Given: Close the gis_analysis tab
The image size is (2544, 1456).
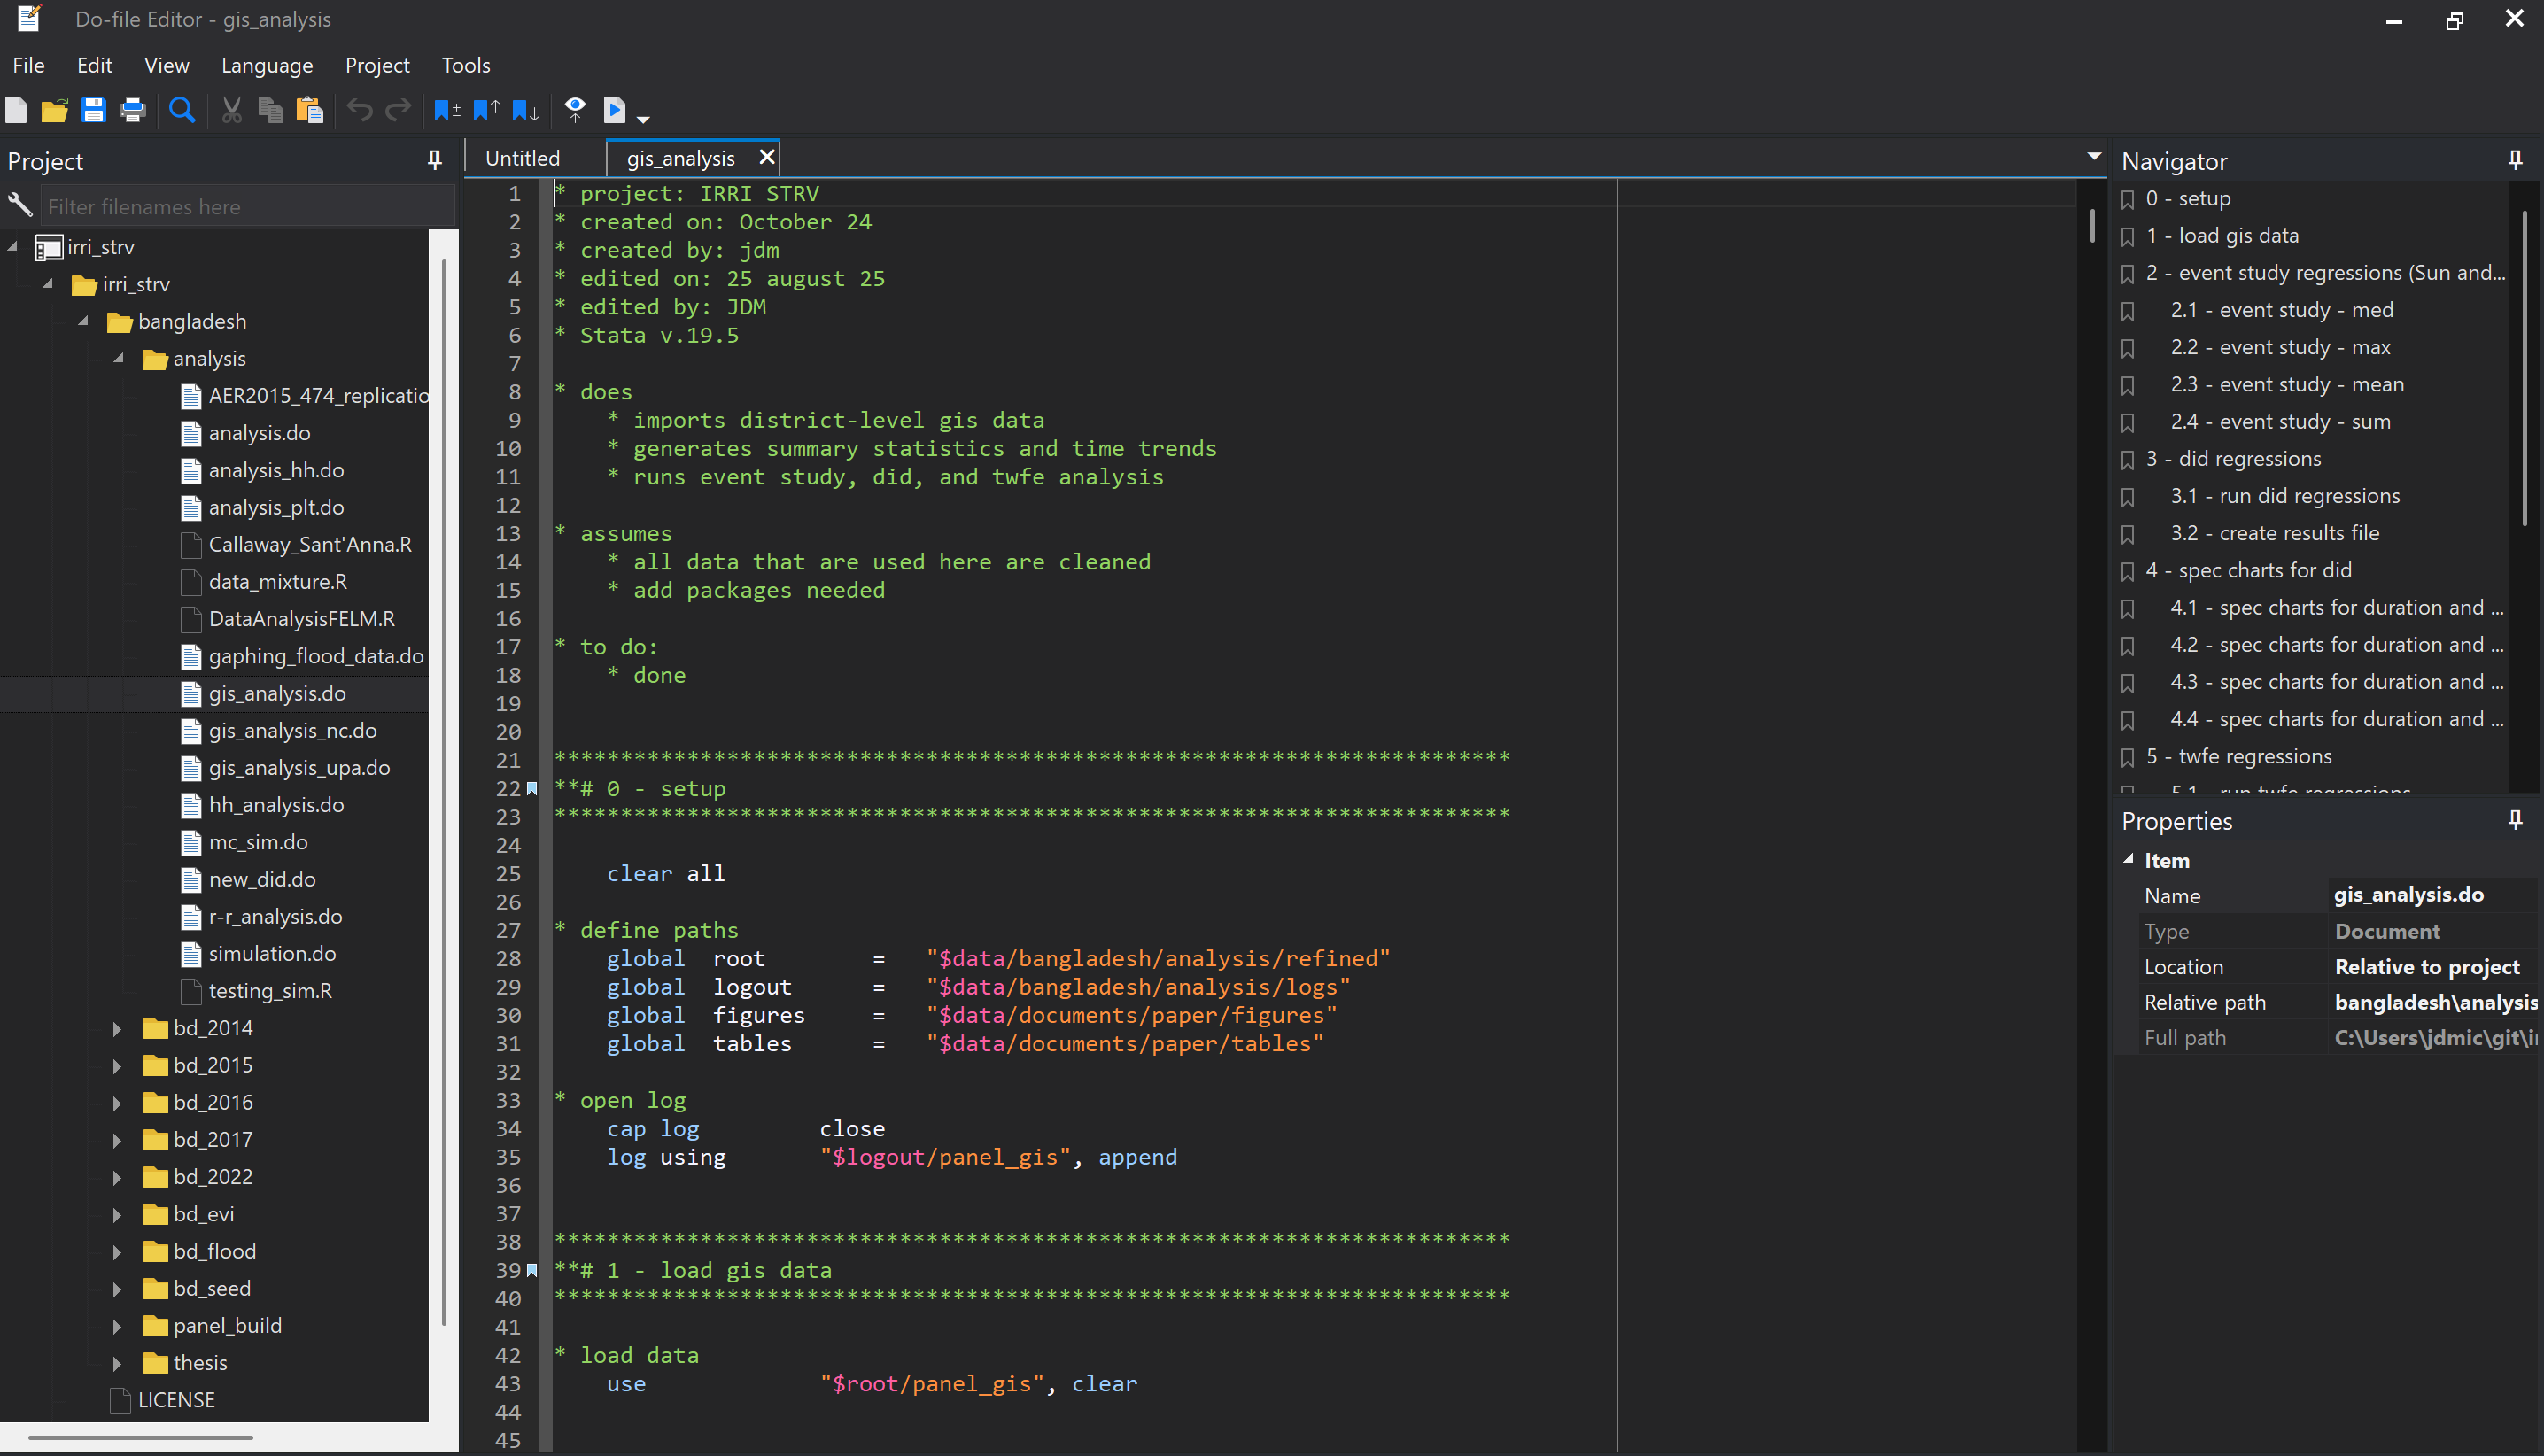Looking at the screenshot, I should [767, 157].
